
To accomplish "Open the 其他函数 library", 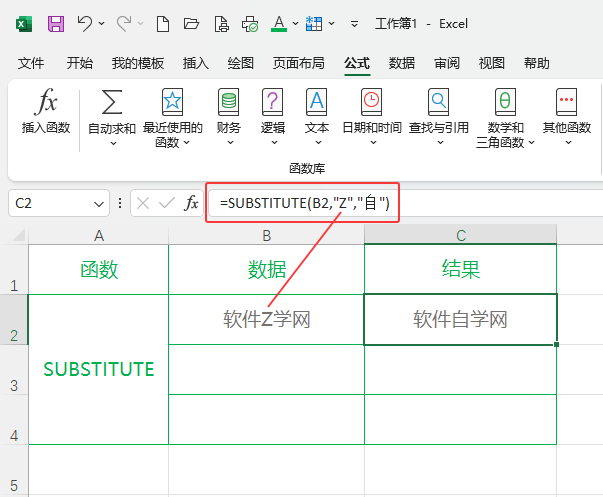I will point(567,117).
